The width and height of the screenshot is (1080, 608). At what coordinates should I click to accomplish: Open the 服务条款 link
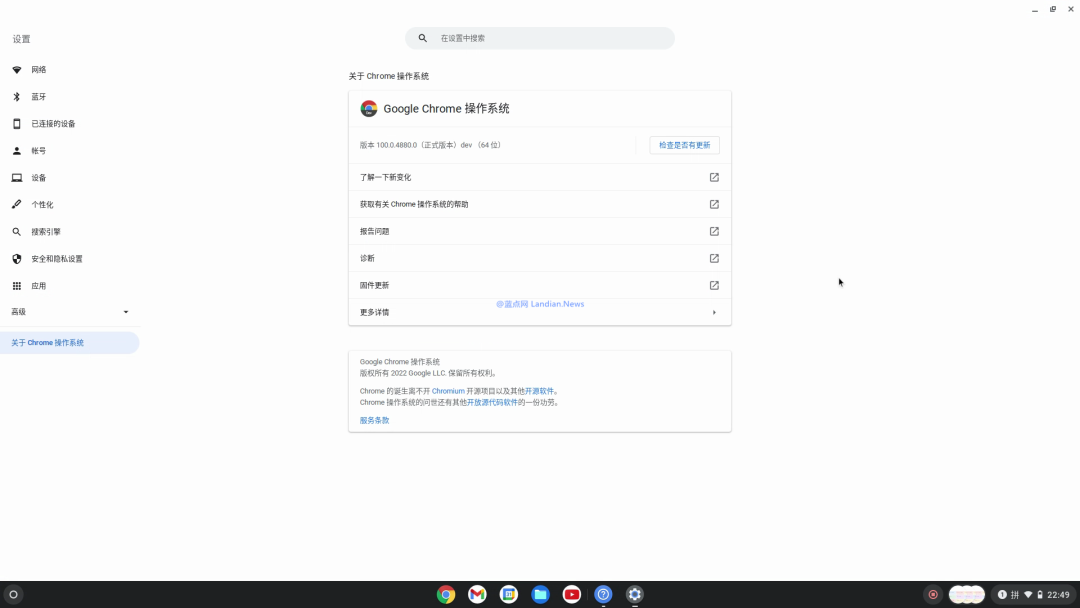click(373, 420)
